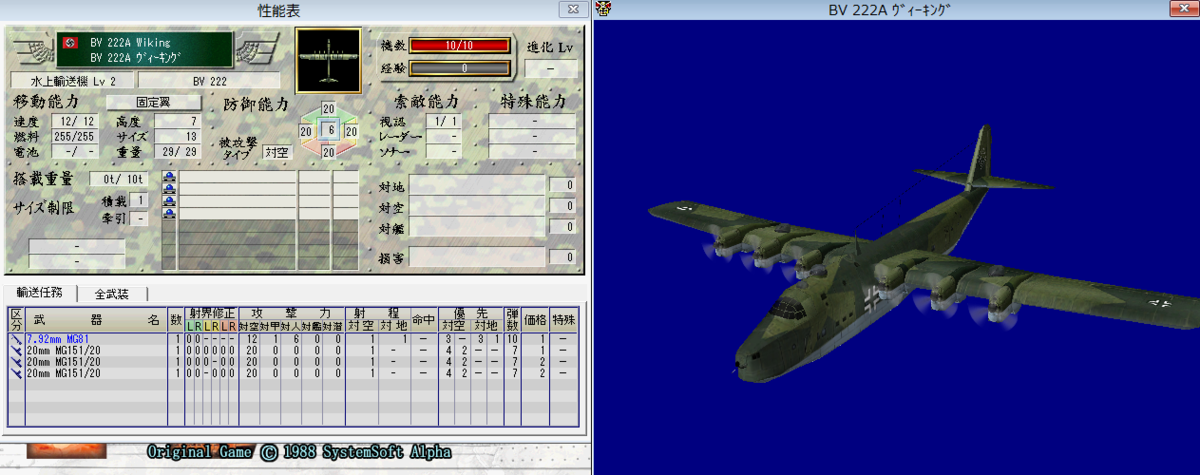Click the 特殊 column header
Image resolution: width=1200 pixels, height=475 pixels.
coord(565,320)
